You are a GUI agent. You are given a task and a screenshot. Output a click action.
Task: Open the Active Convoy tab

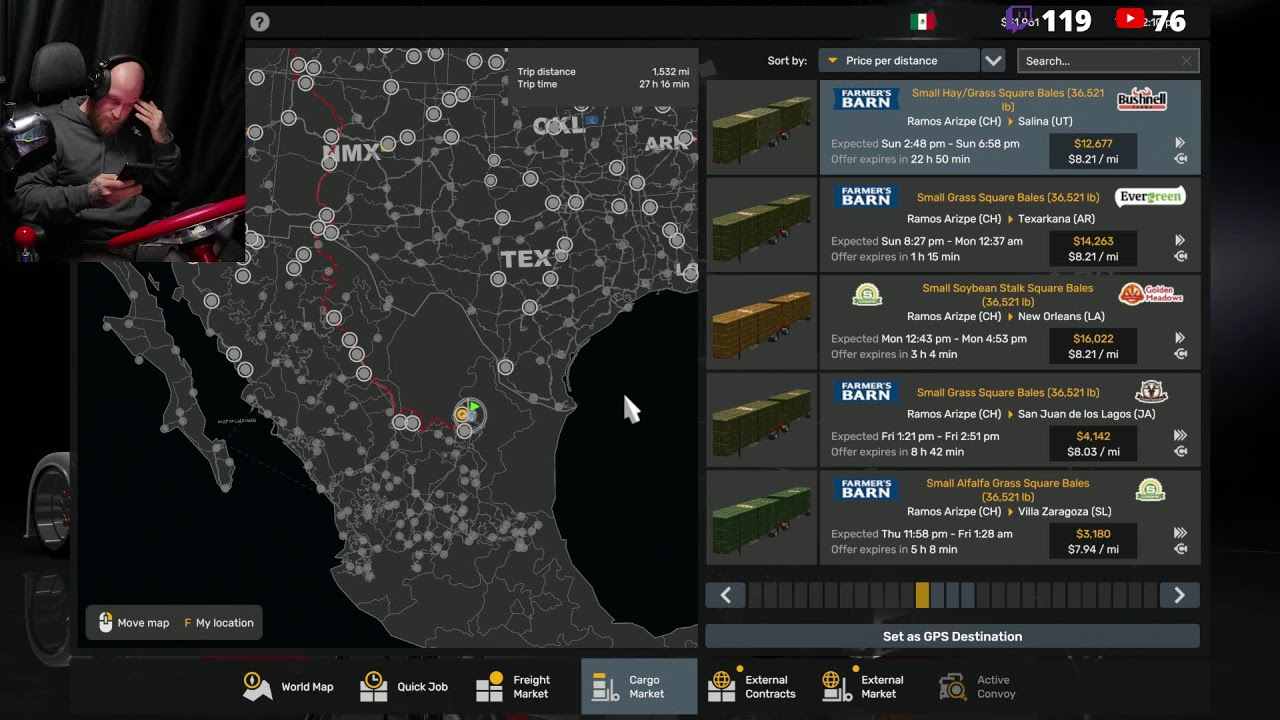(978, 687)
